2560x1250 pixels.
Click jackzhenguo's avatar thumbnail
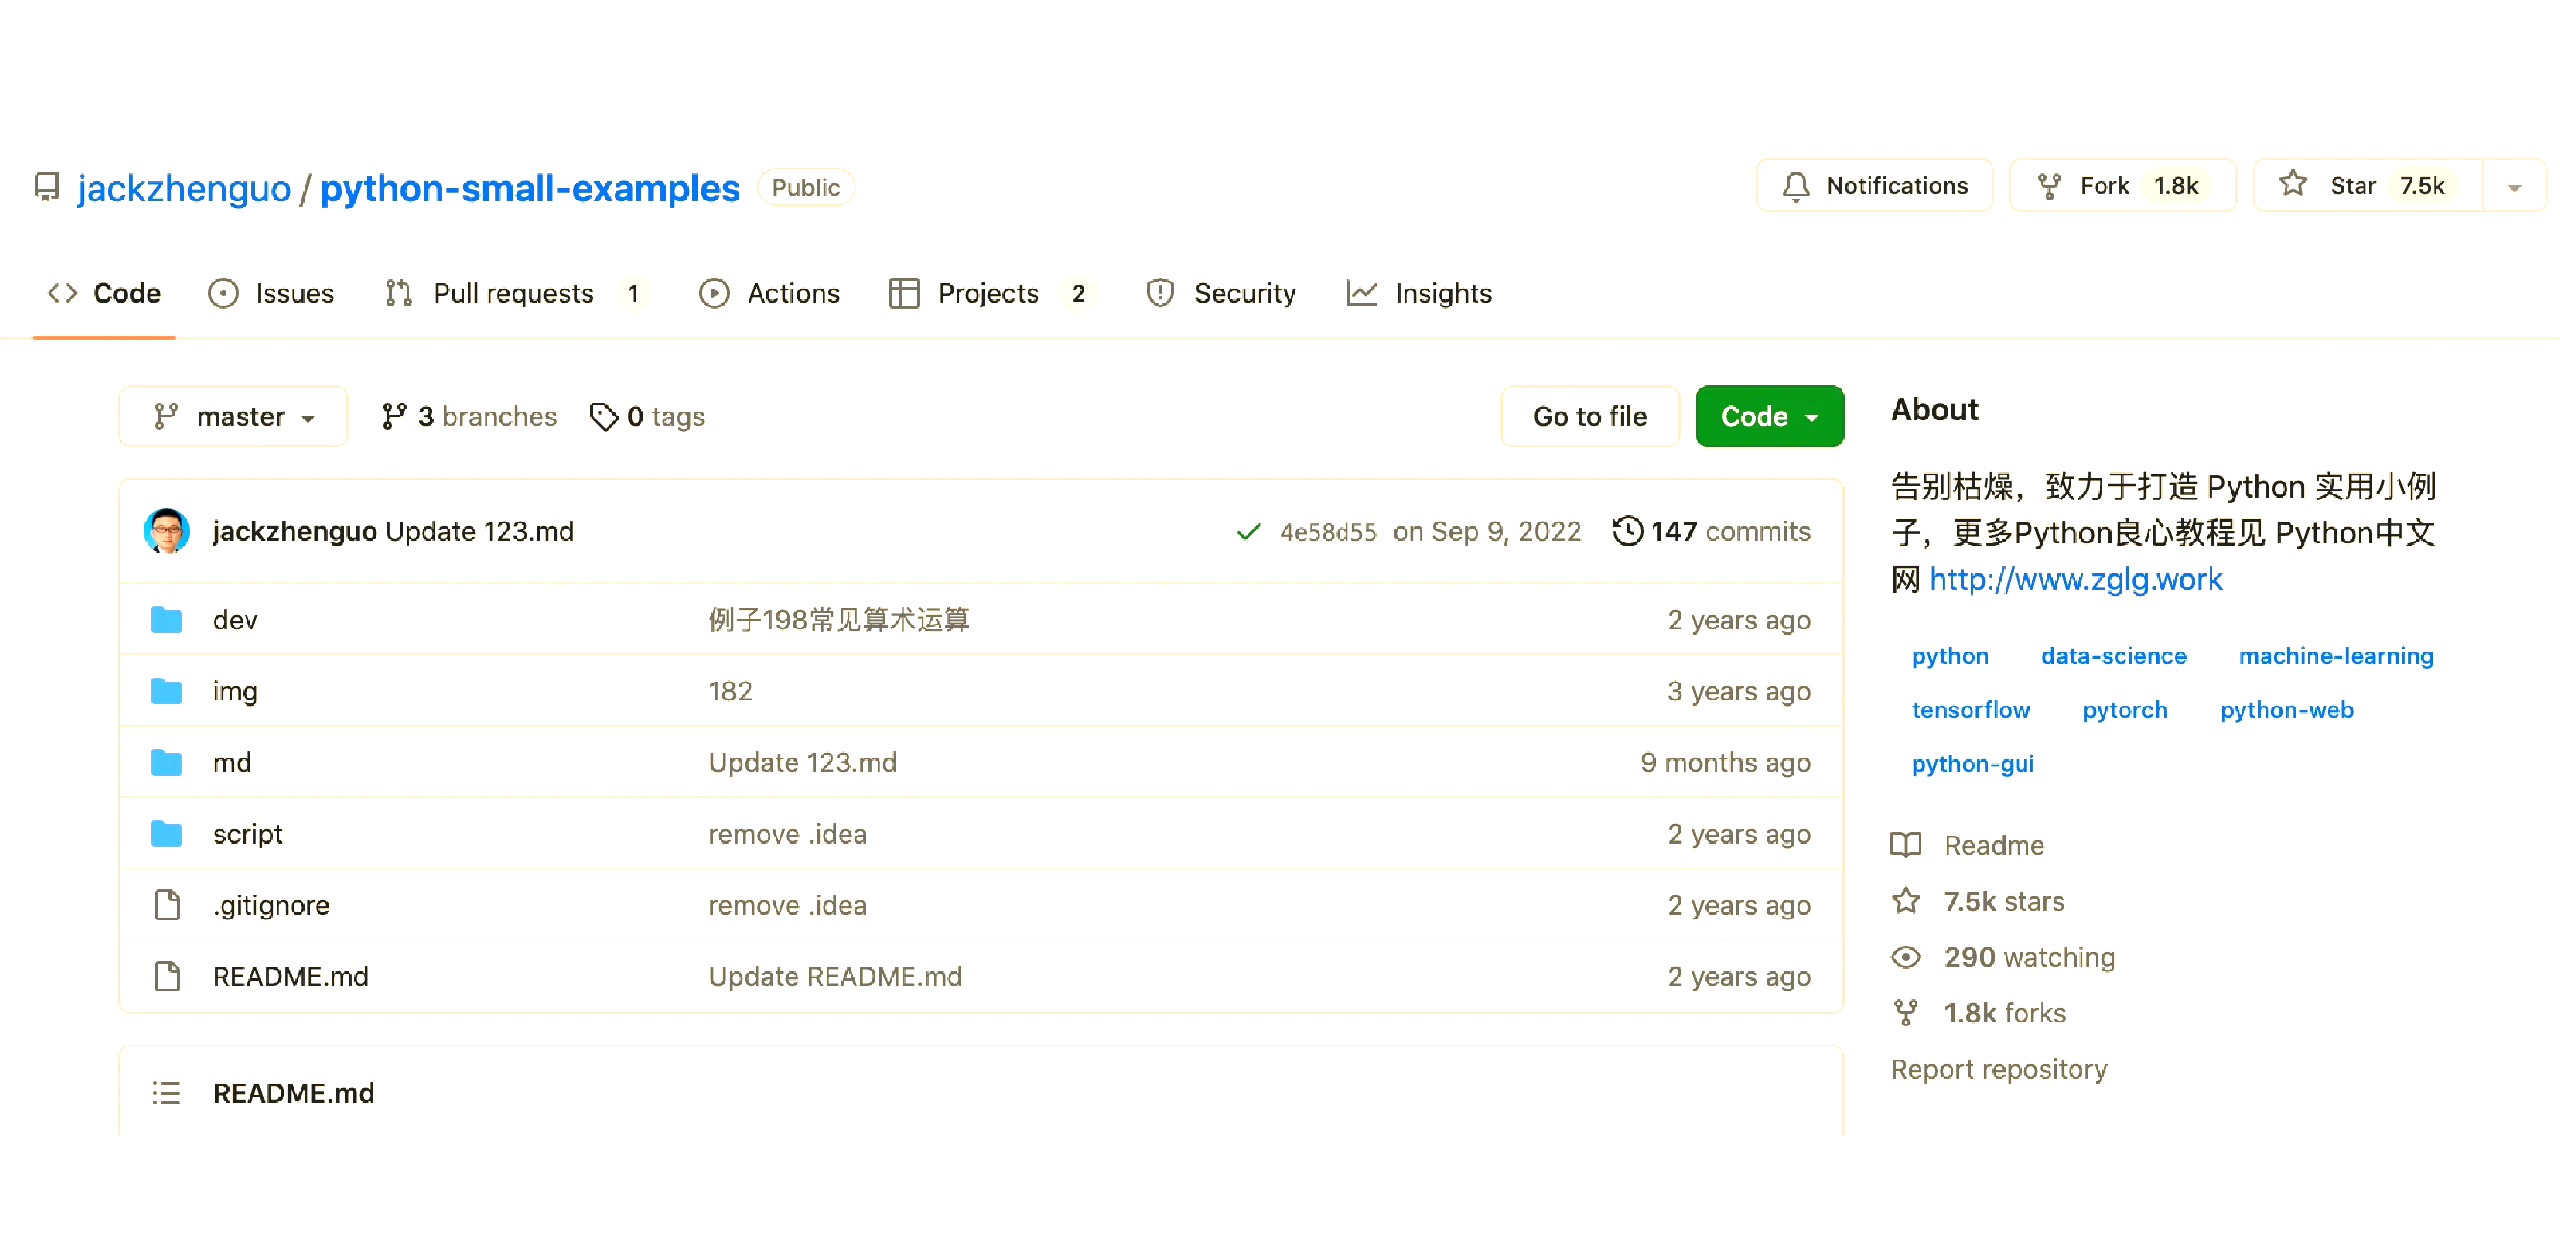tap(167, 531)
